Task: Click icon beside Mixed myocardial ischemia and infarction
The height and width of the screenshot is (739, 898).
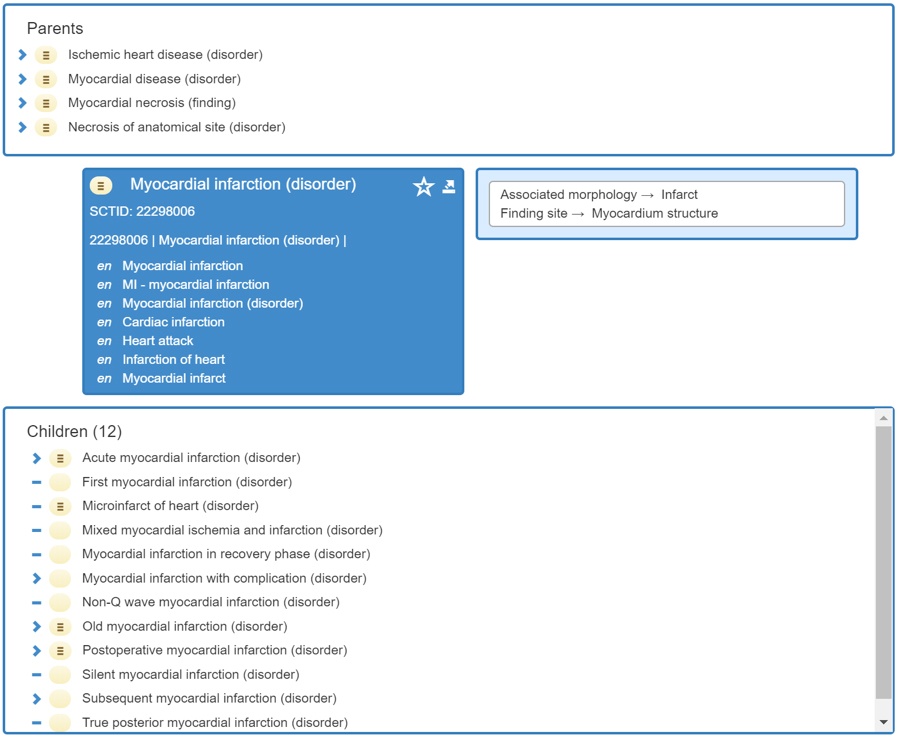Action: pyautogui.click(x=60, y=530)
